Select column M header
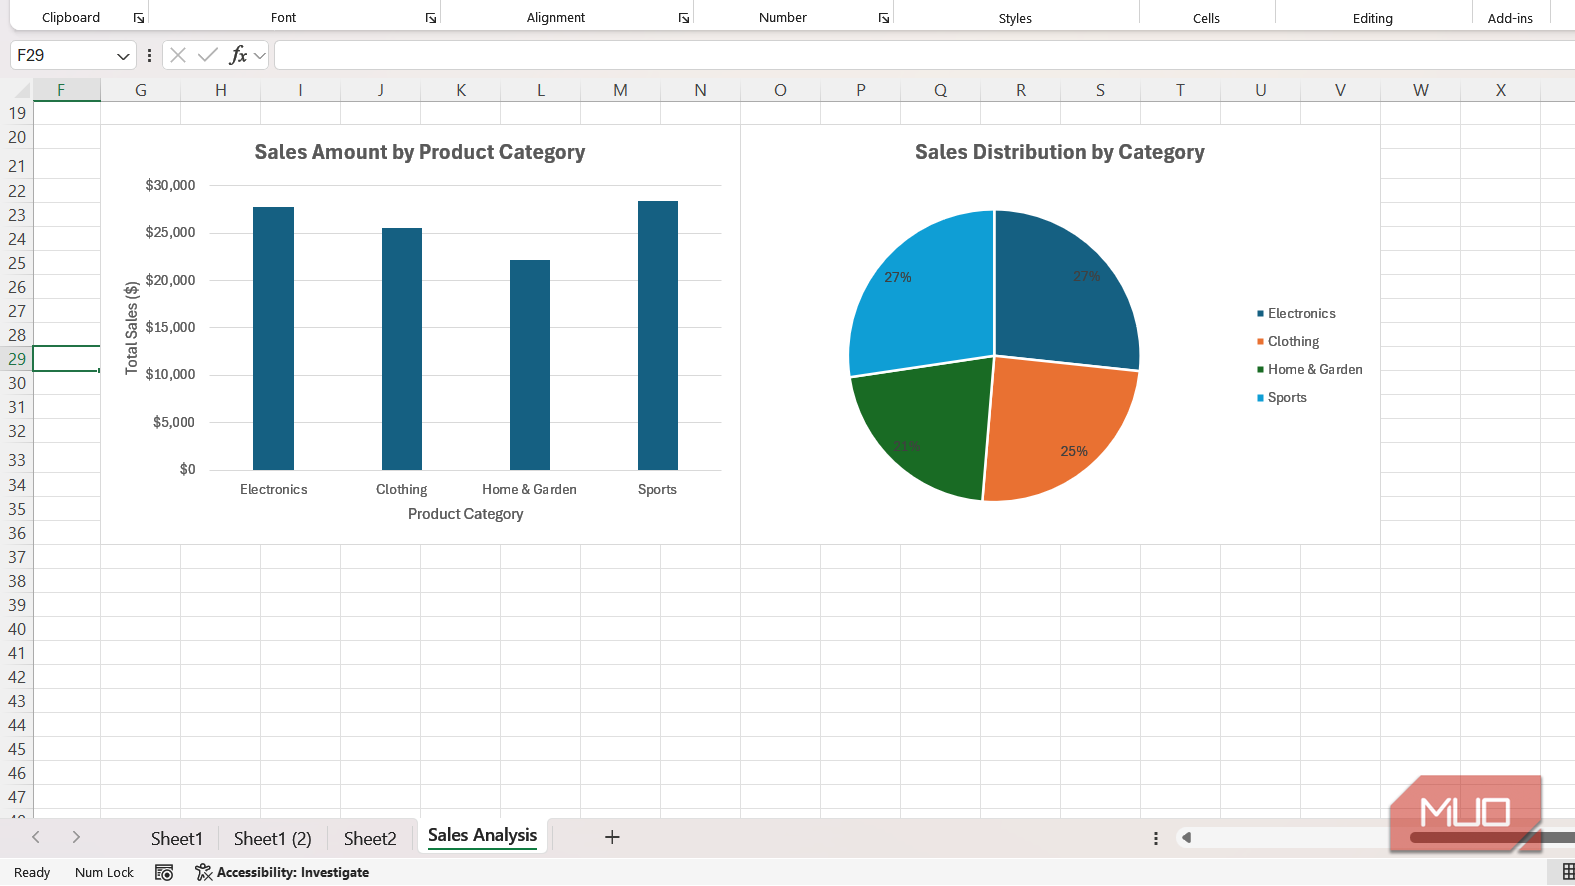Screen dimensions: 1575x886 pos(620,90)
